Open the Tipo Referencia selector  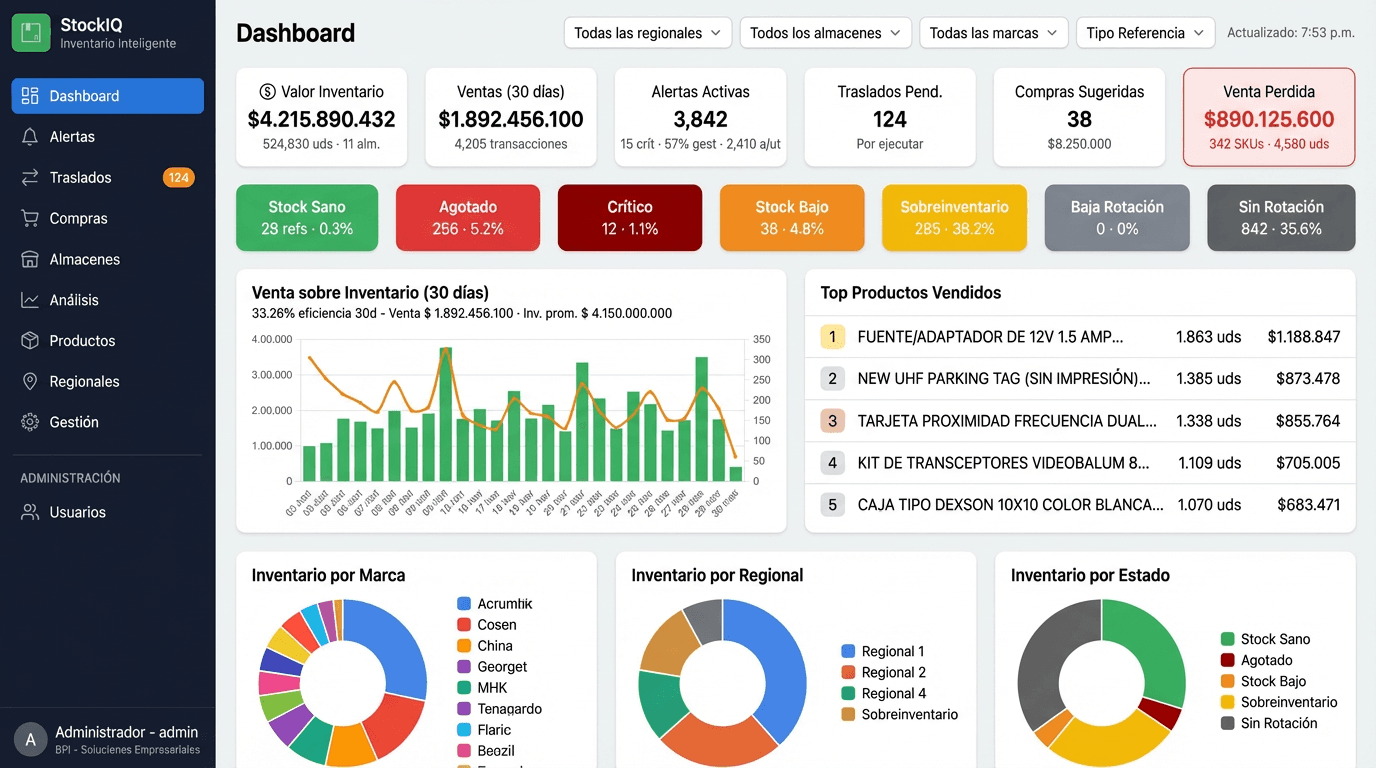[1144, 32]
